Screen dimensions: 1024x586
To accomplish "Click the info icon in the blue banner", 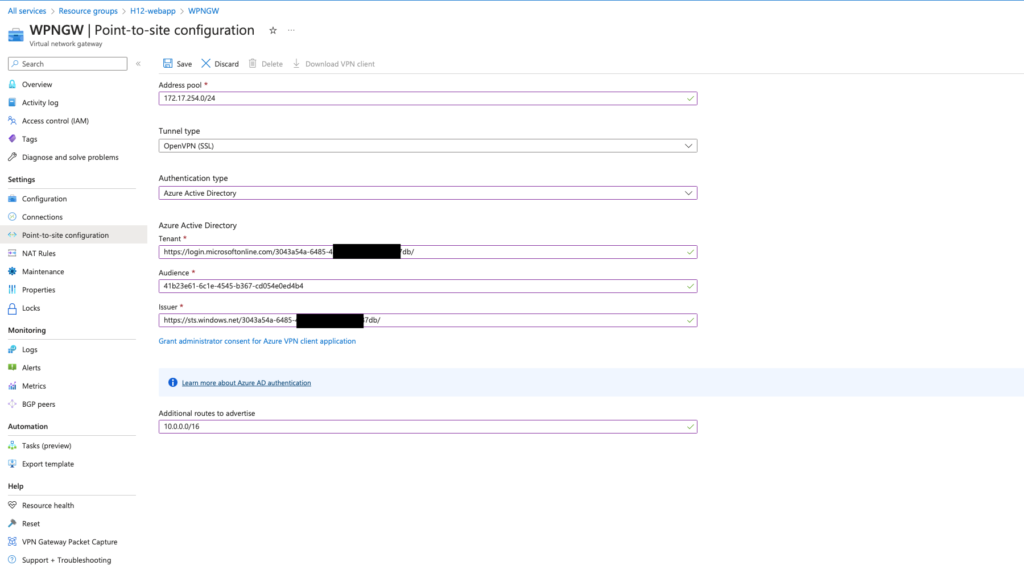I will click(172, 383).
